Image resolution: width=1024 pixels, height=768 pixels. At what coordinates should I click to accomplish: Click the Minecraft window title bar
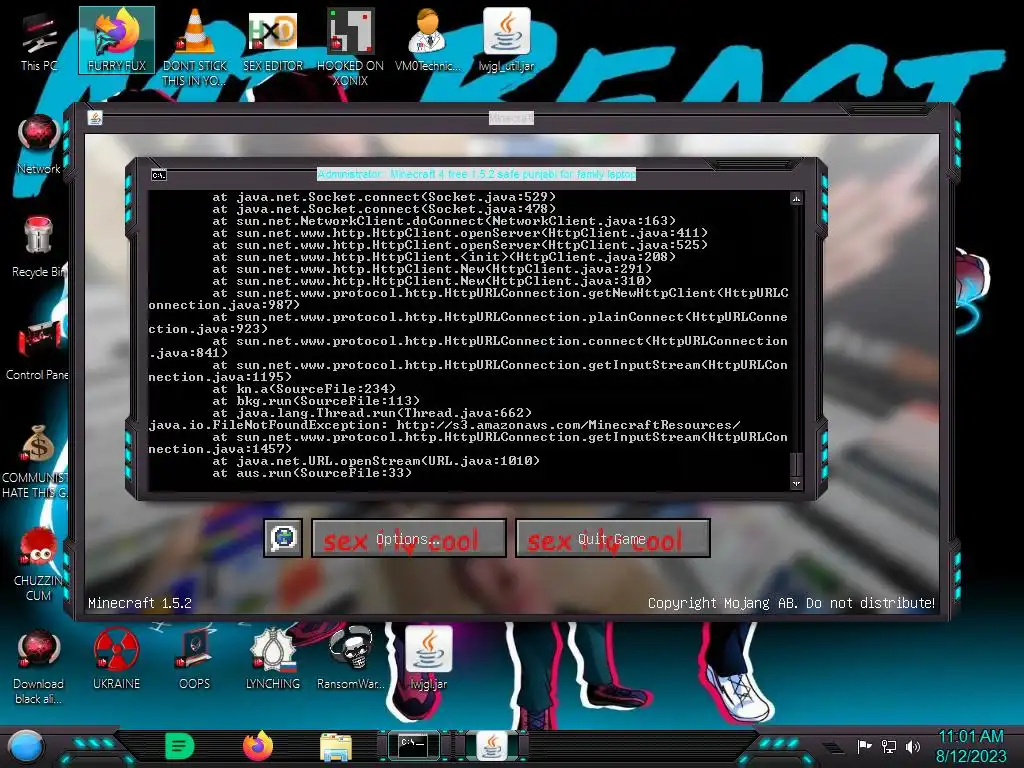pos(511,118)
